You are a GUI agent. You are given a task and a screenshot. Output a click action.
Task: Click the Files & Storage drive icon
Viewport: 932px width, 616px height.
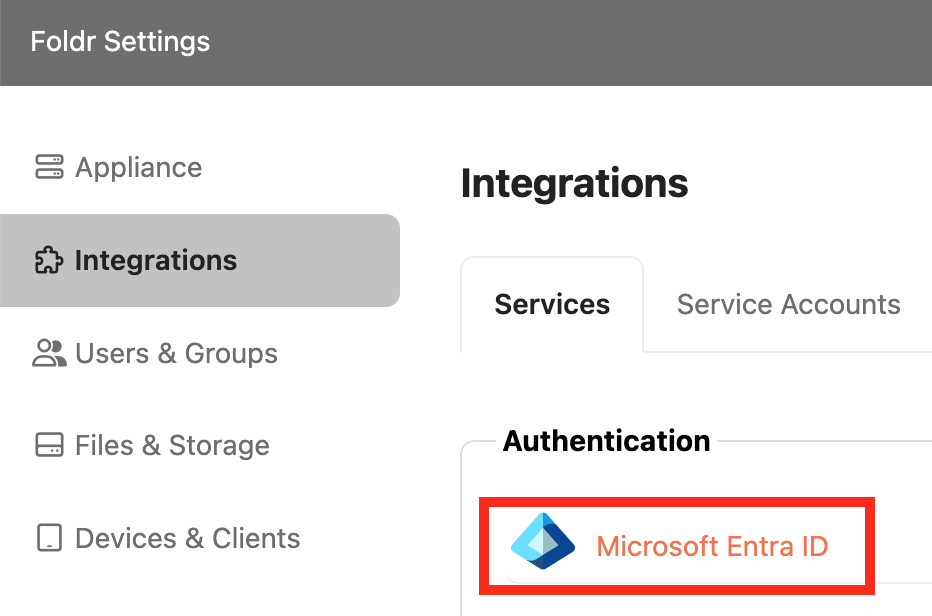[48, 445]
